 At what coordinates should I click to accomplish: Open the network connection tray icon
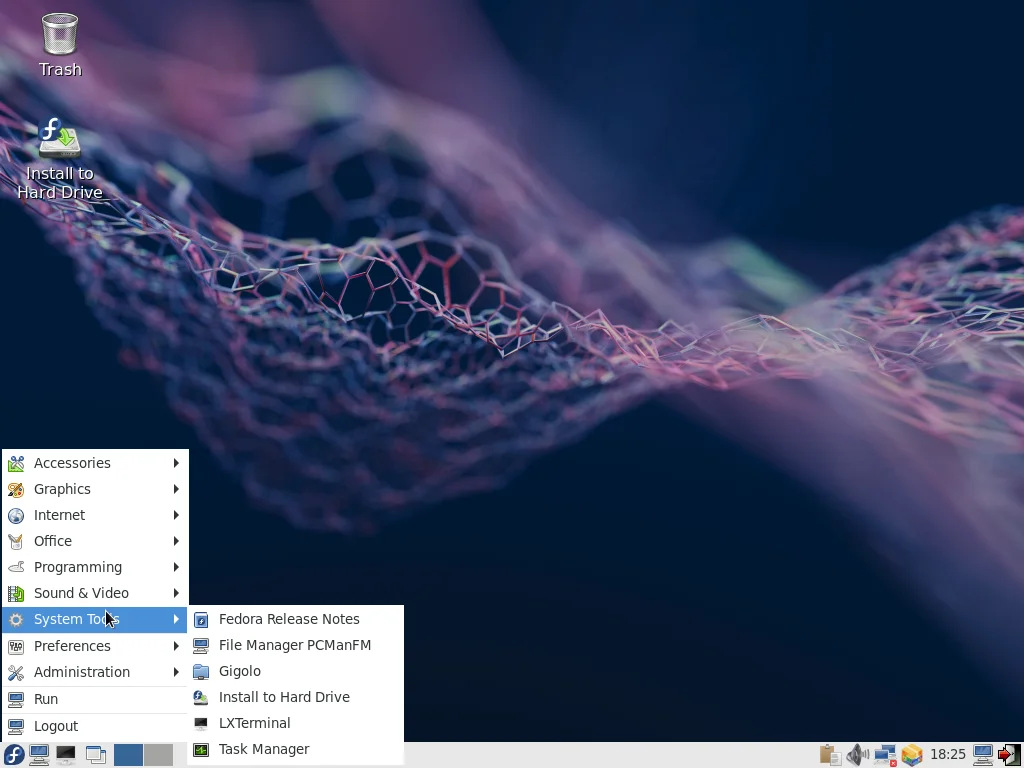[885, 755]
